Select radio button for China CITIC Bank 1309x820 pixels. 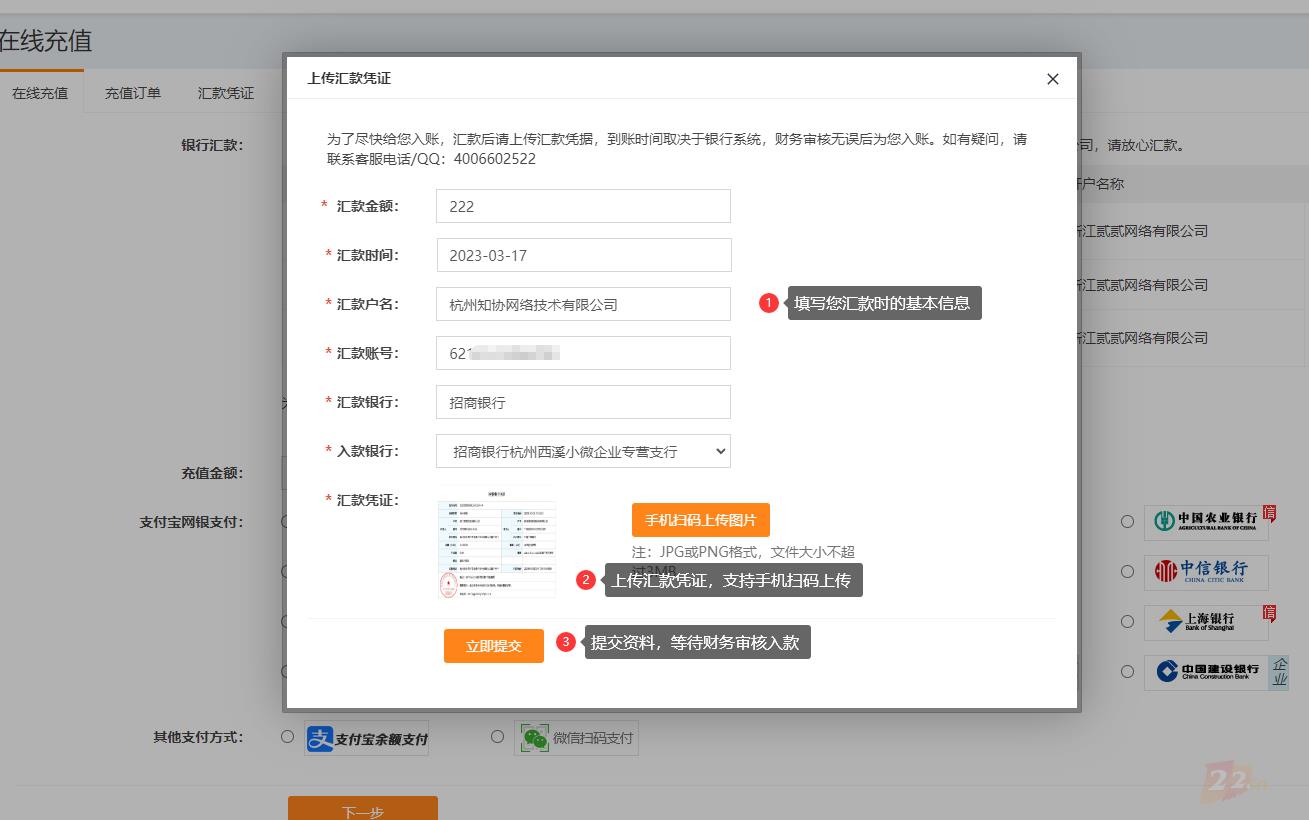click(1127, 571)
